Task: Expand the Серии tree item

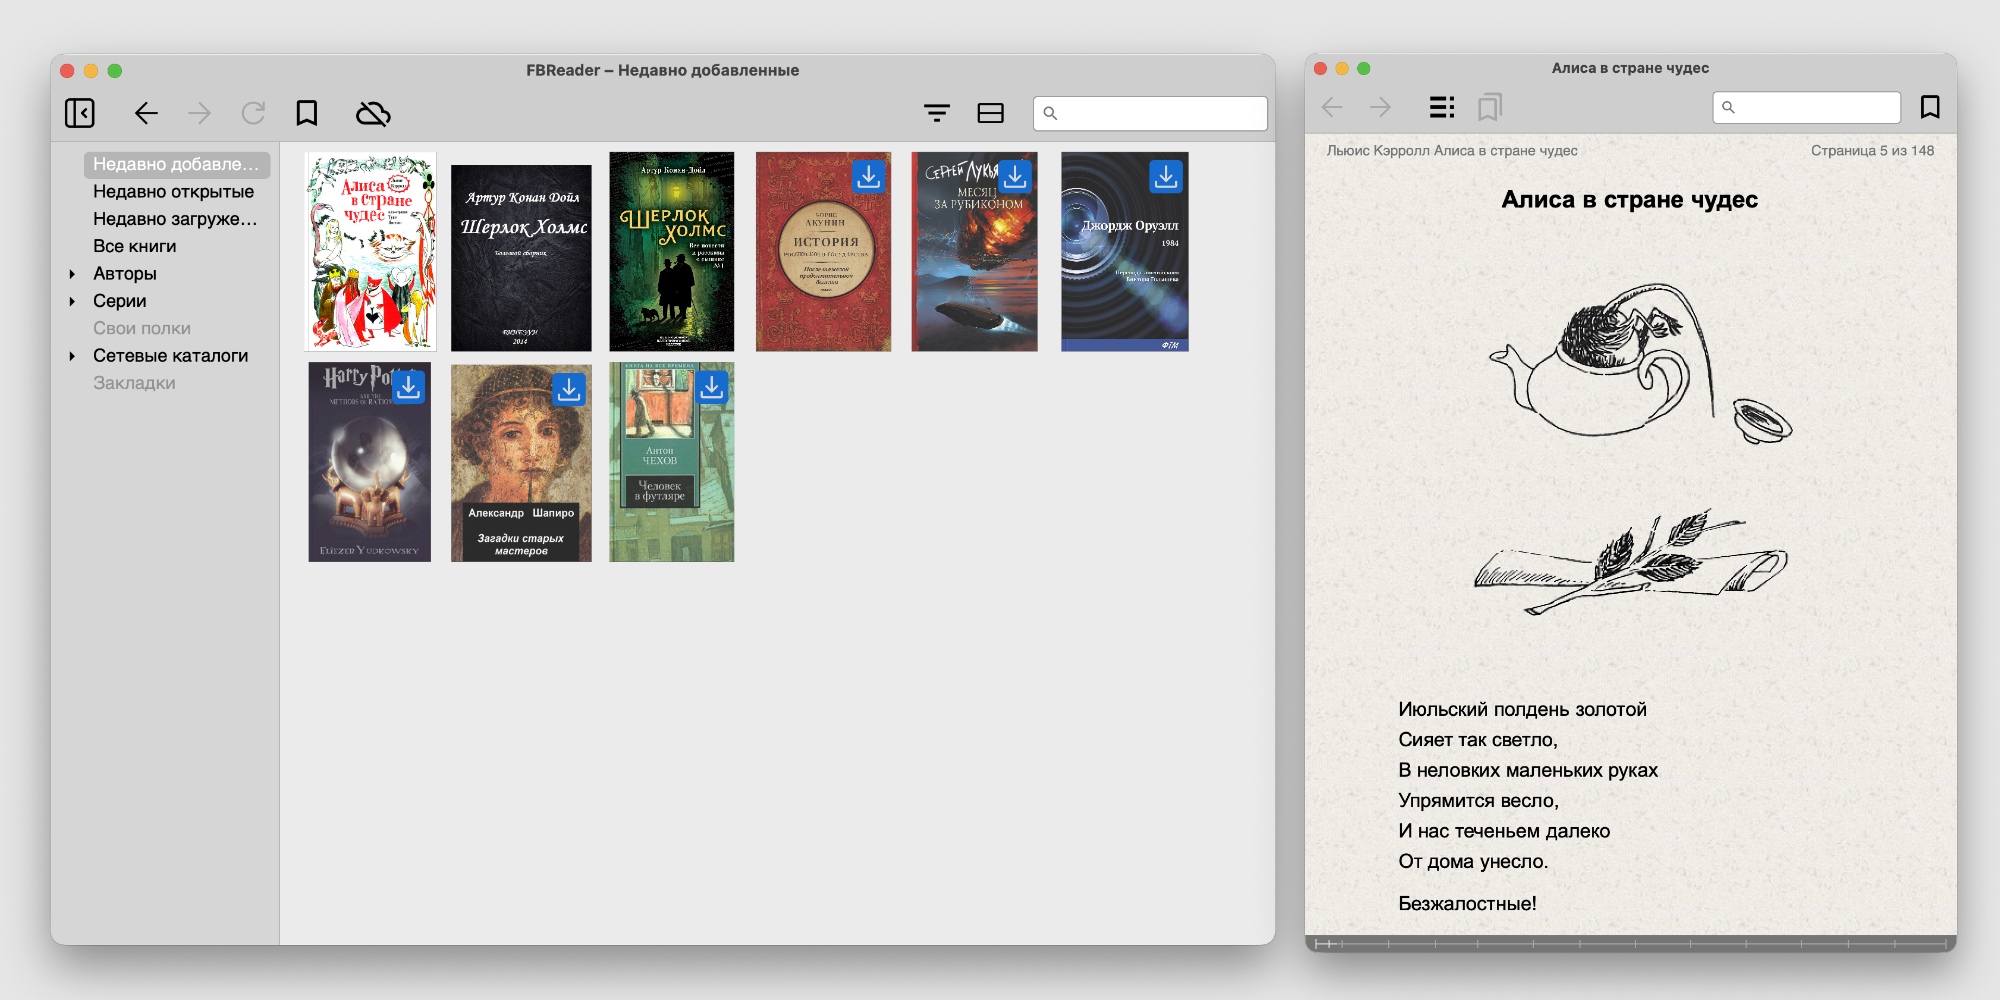Action: tap(72, 301)
